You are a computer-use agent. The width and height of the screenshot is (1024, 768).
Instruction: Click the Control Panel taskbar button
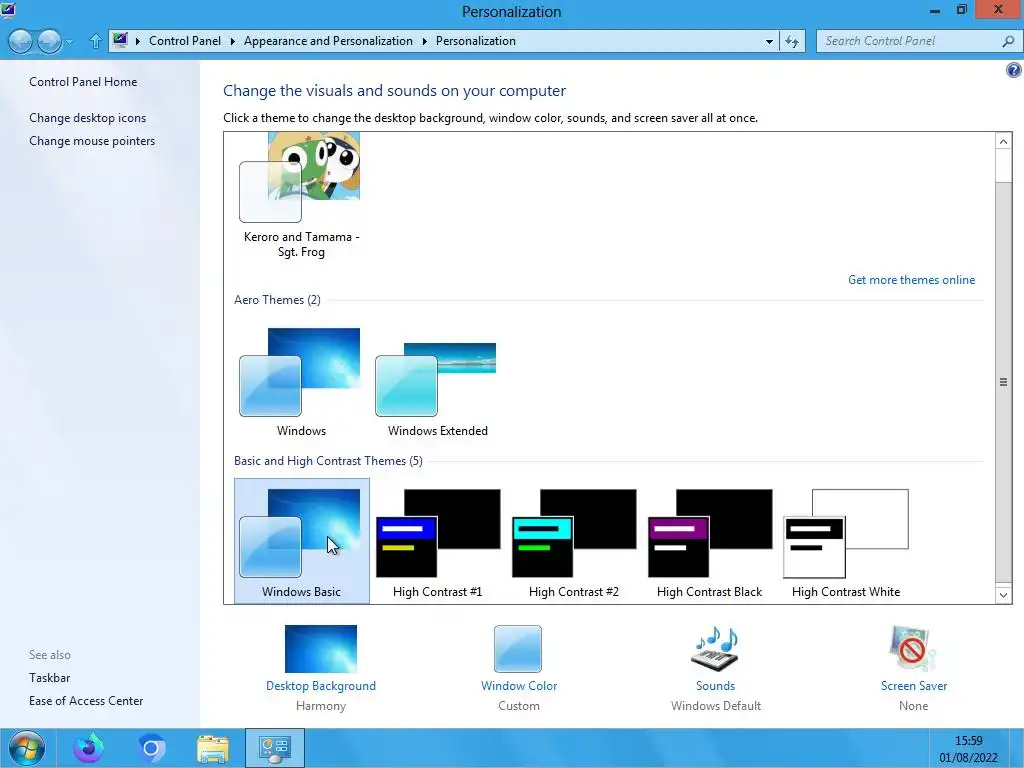(x=275, y=748)
